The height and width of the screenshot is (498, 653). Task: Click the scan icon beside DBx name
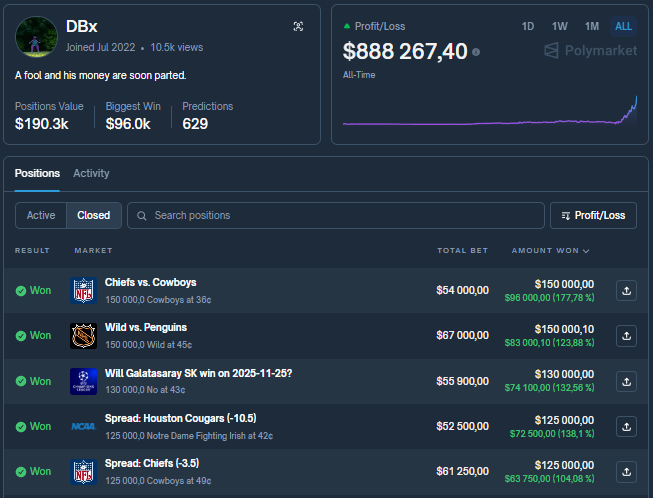[x=298, y=27]
